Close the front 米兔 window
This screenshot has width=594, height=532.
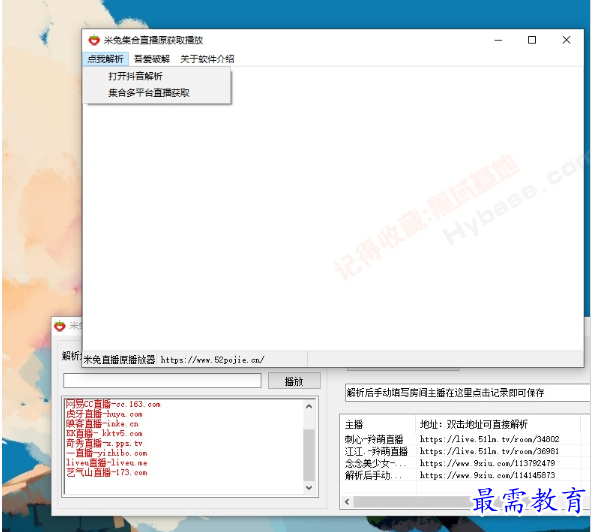tap(566, 40)
